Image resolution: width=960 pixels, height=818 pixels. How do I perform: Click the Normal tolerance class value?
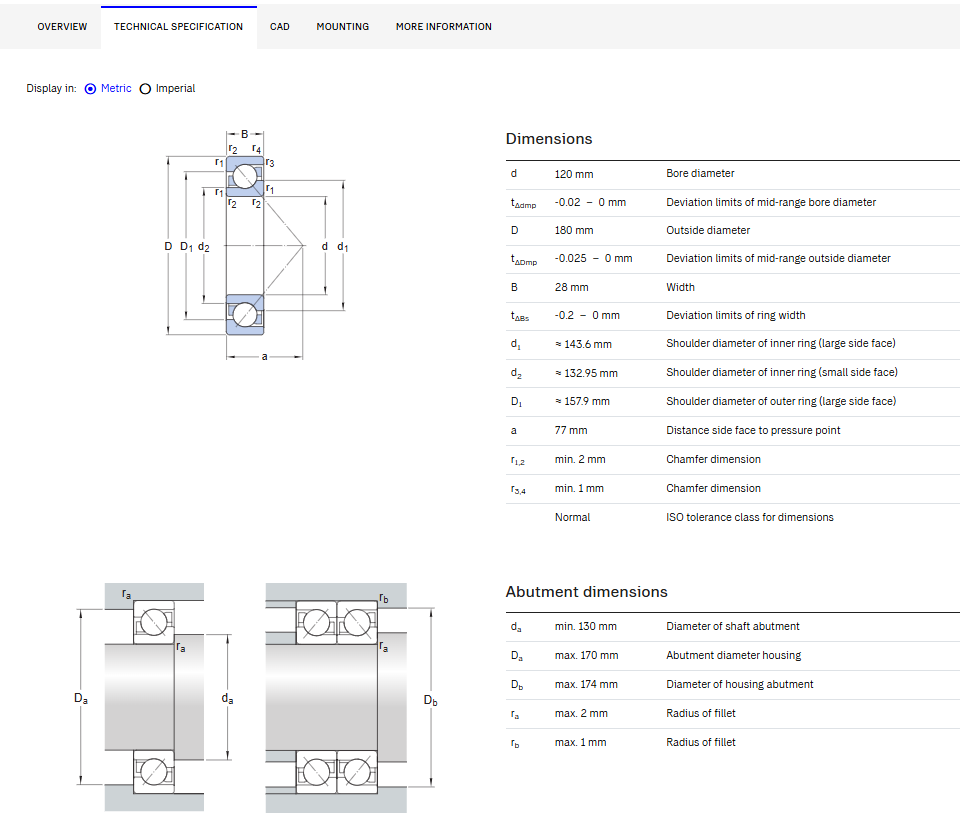point(572,518)
